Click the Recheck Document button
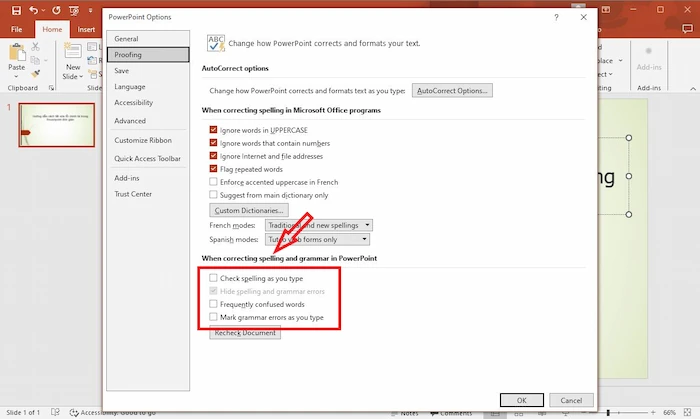 point(245,333)
